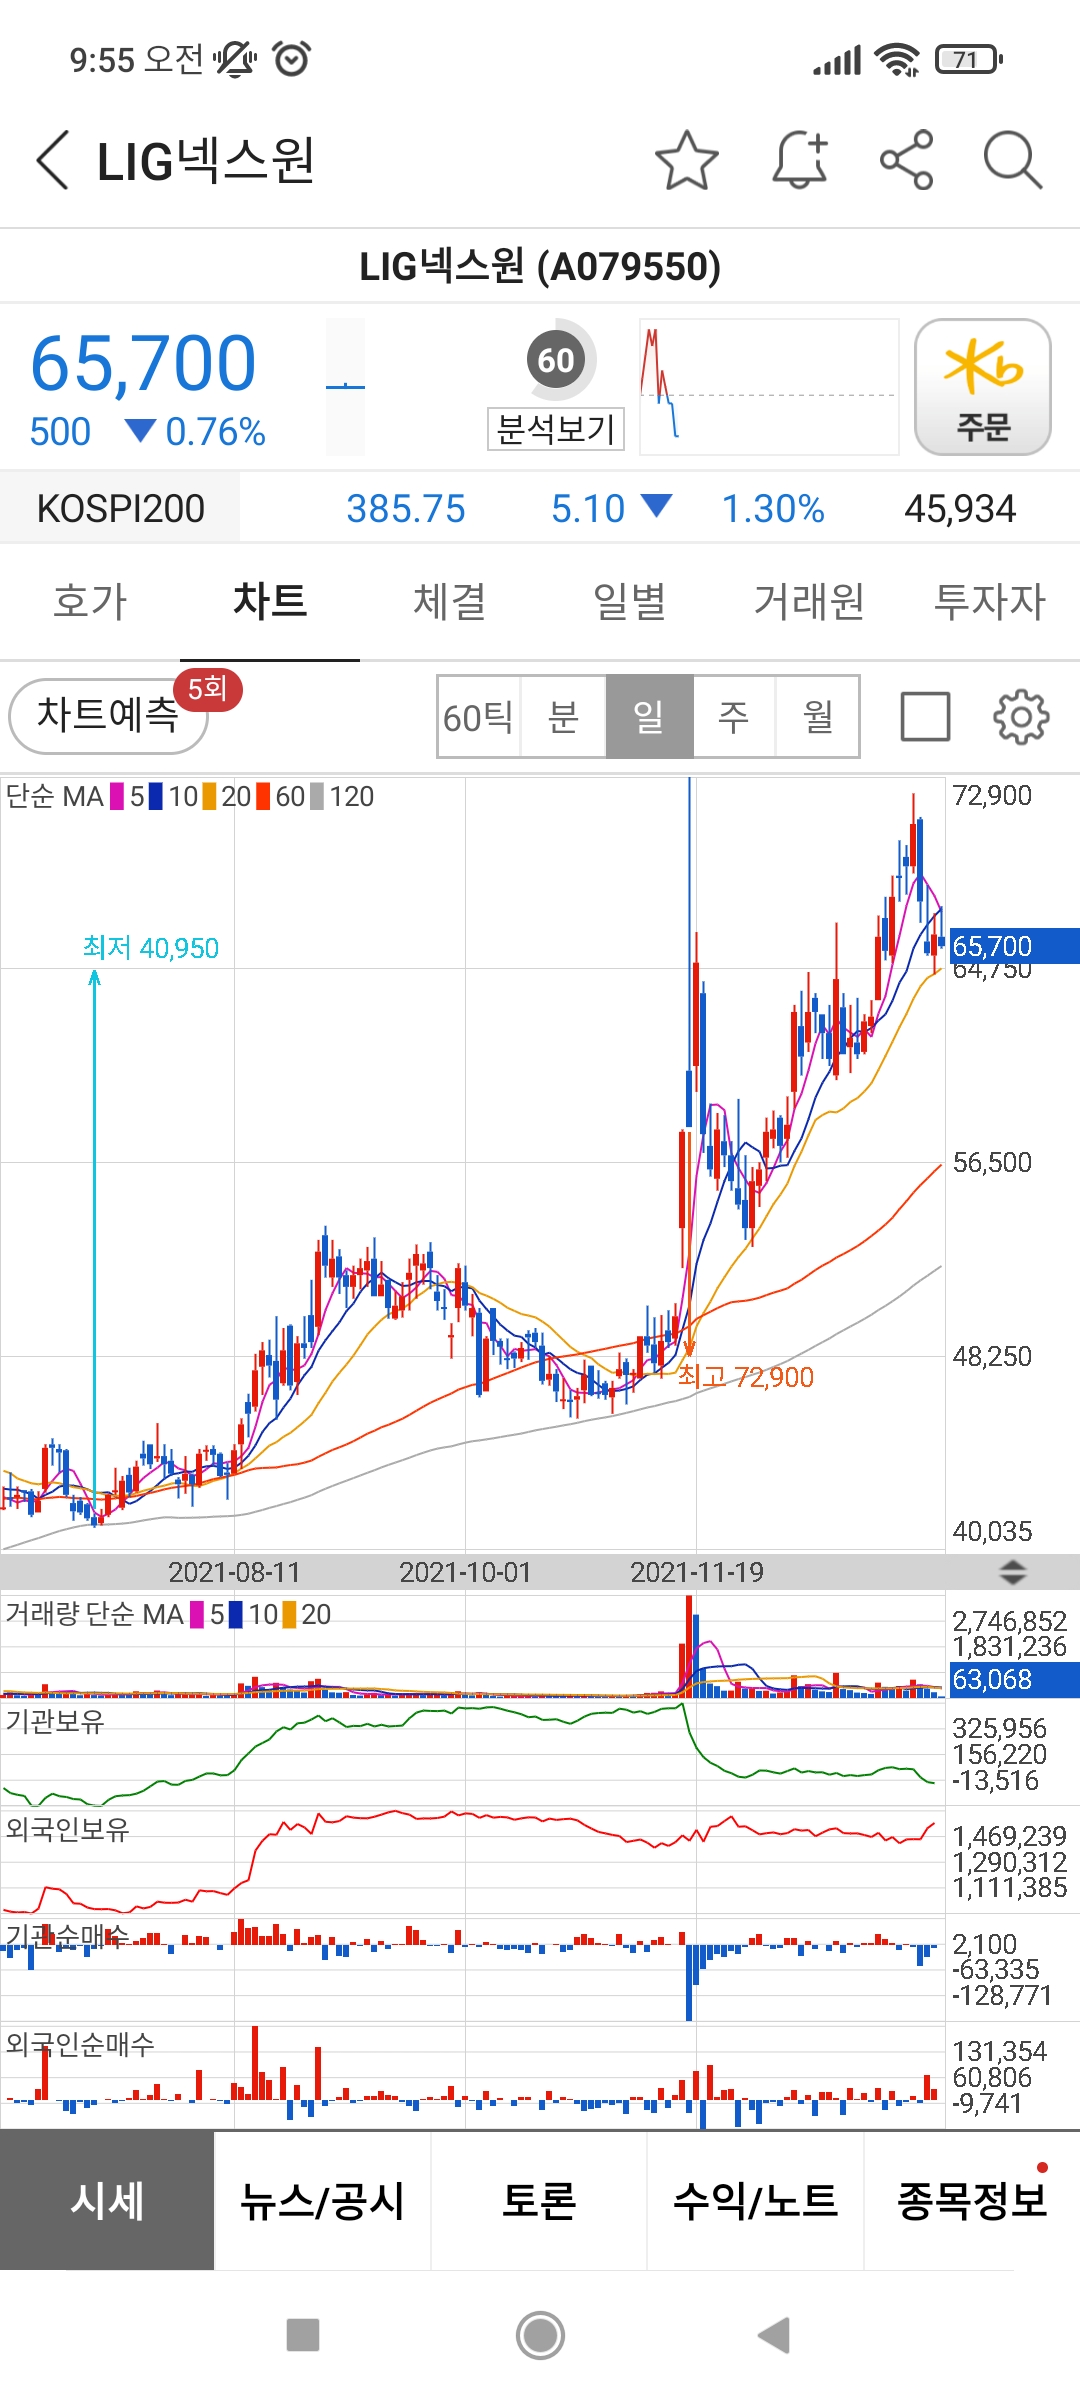The height and width of the screenshot is (2400, 1080).
Task: Open the 일별 tab
Action: click(630, 602)
